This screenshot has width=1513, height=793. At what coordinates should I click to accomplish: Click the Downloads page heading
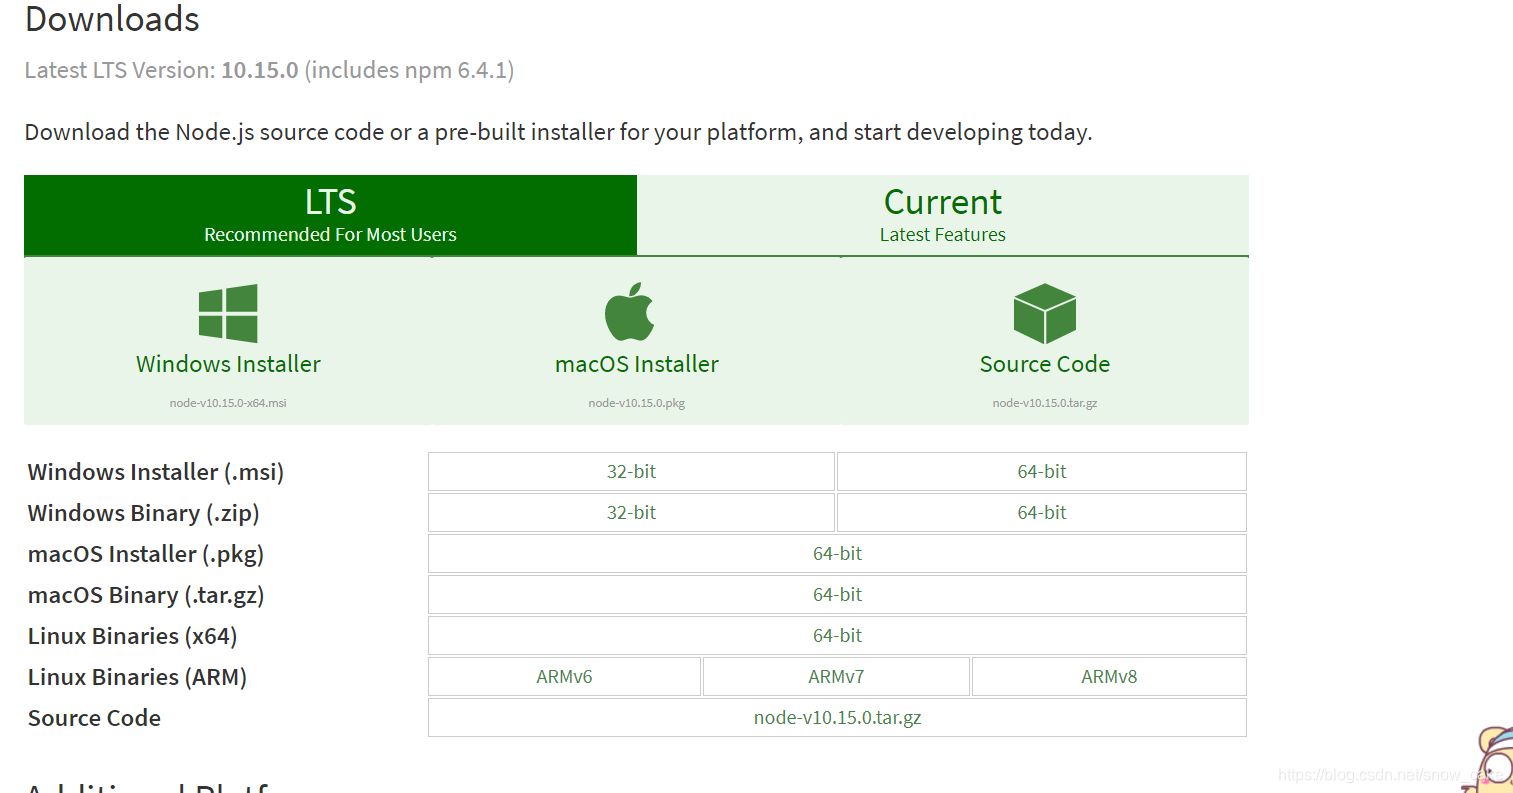pos(112,19)
